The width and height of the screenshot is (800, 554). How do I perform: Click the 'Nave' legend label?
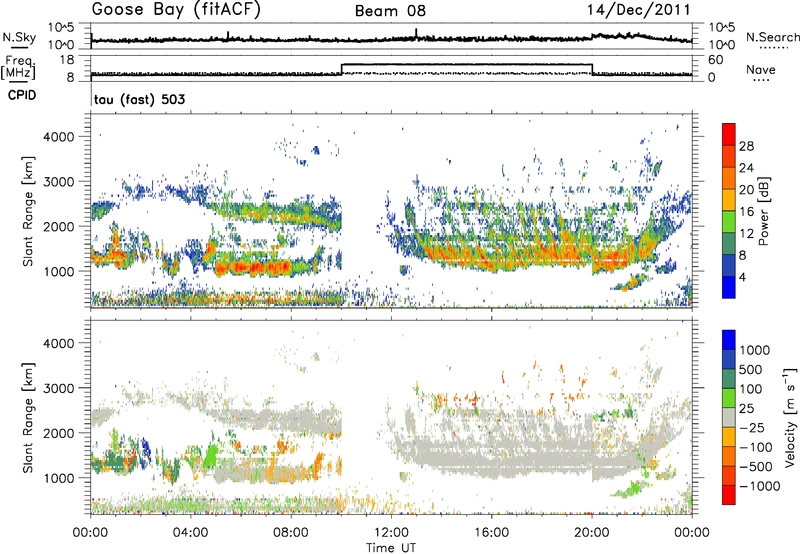(761, 69)
